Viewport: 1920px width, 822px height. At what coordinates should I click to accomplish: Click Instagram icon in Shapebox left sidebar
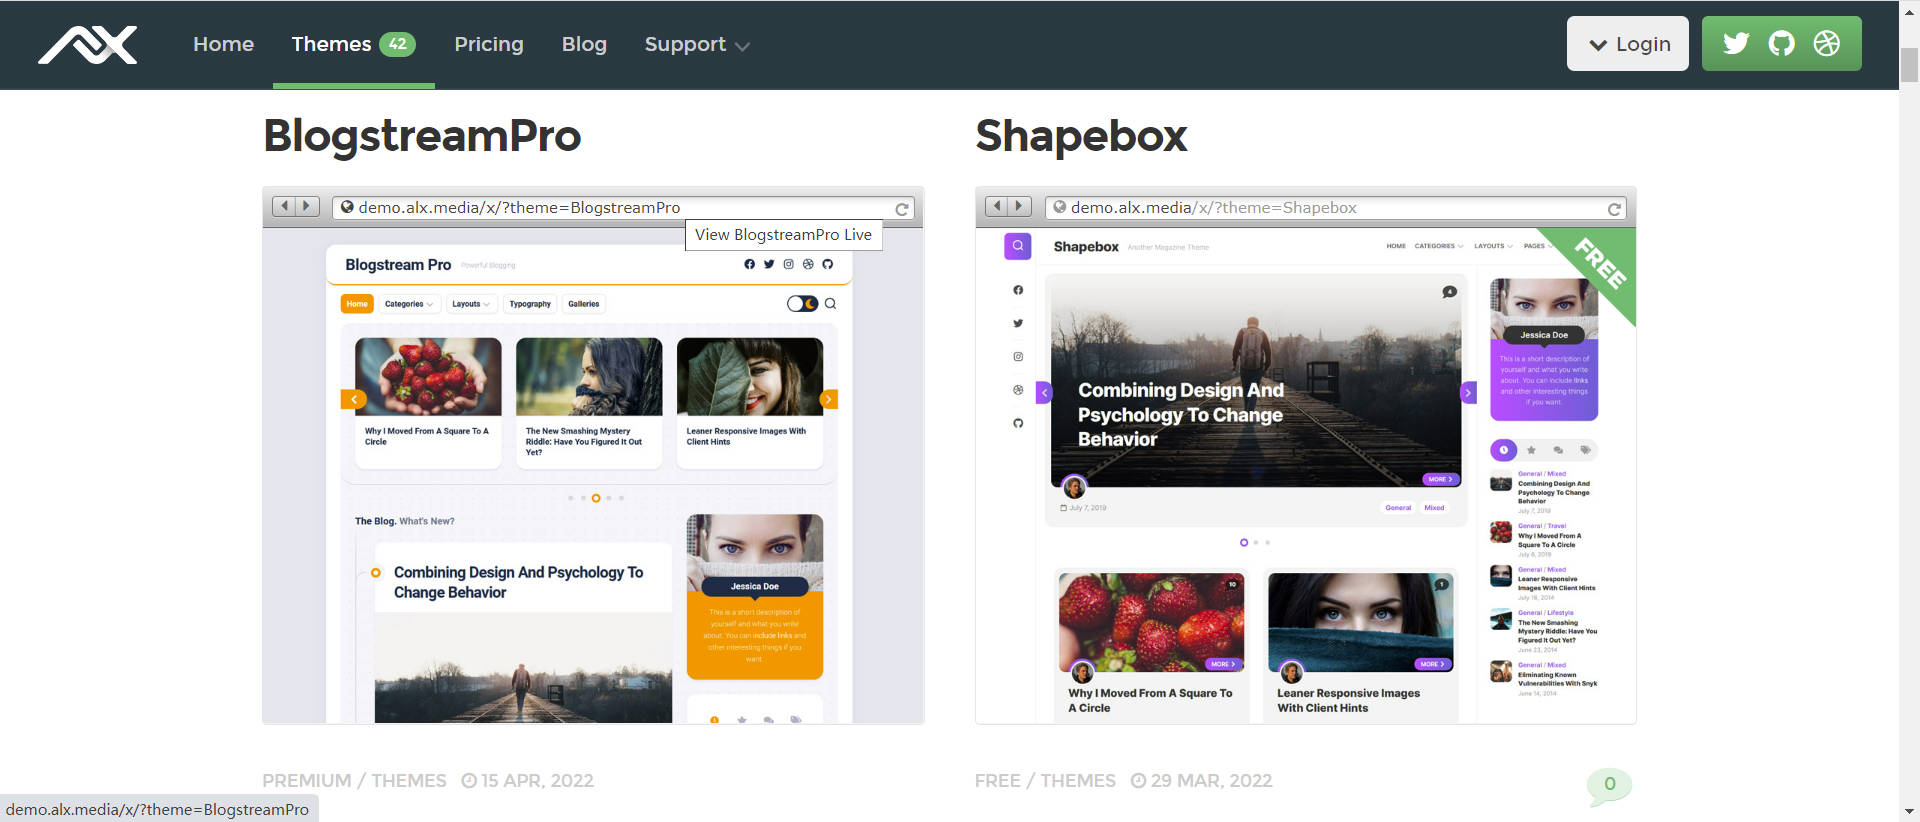[1018, 356]
